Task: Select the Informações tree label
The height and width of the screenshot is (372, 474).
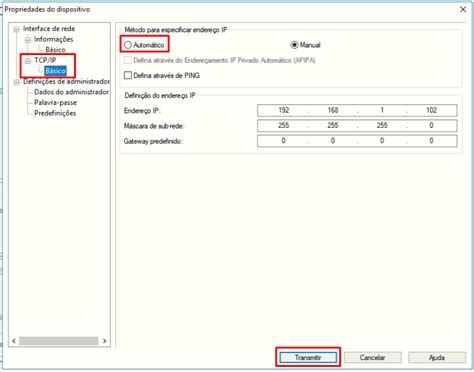Action: [53, 39]
